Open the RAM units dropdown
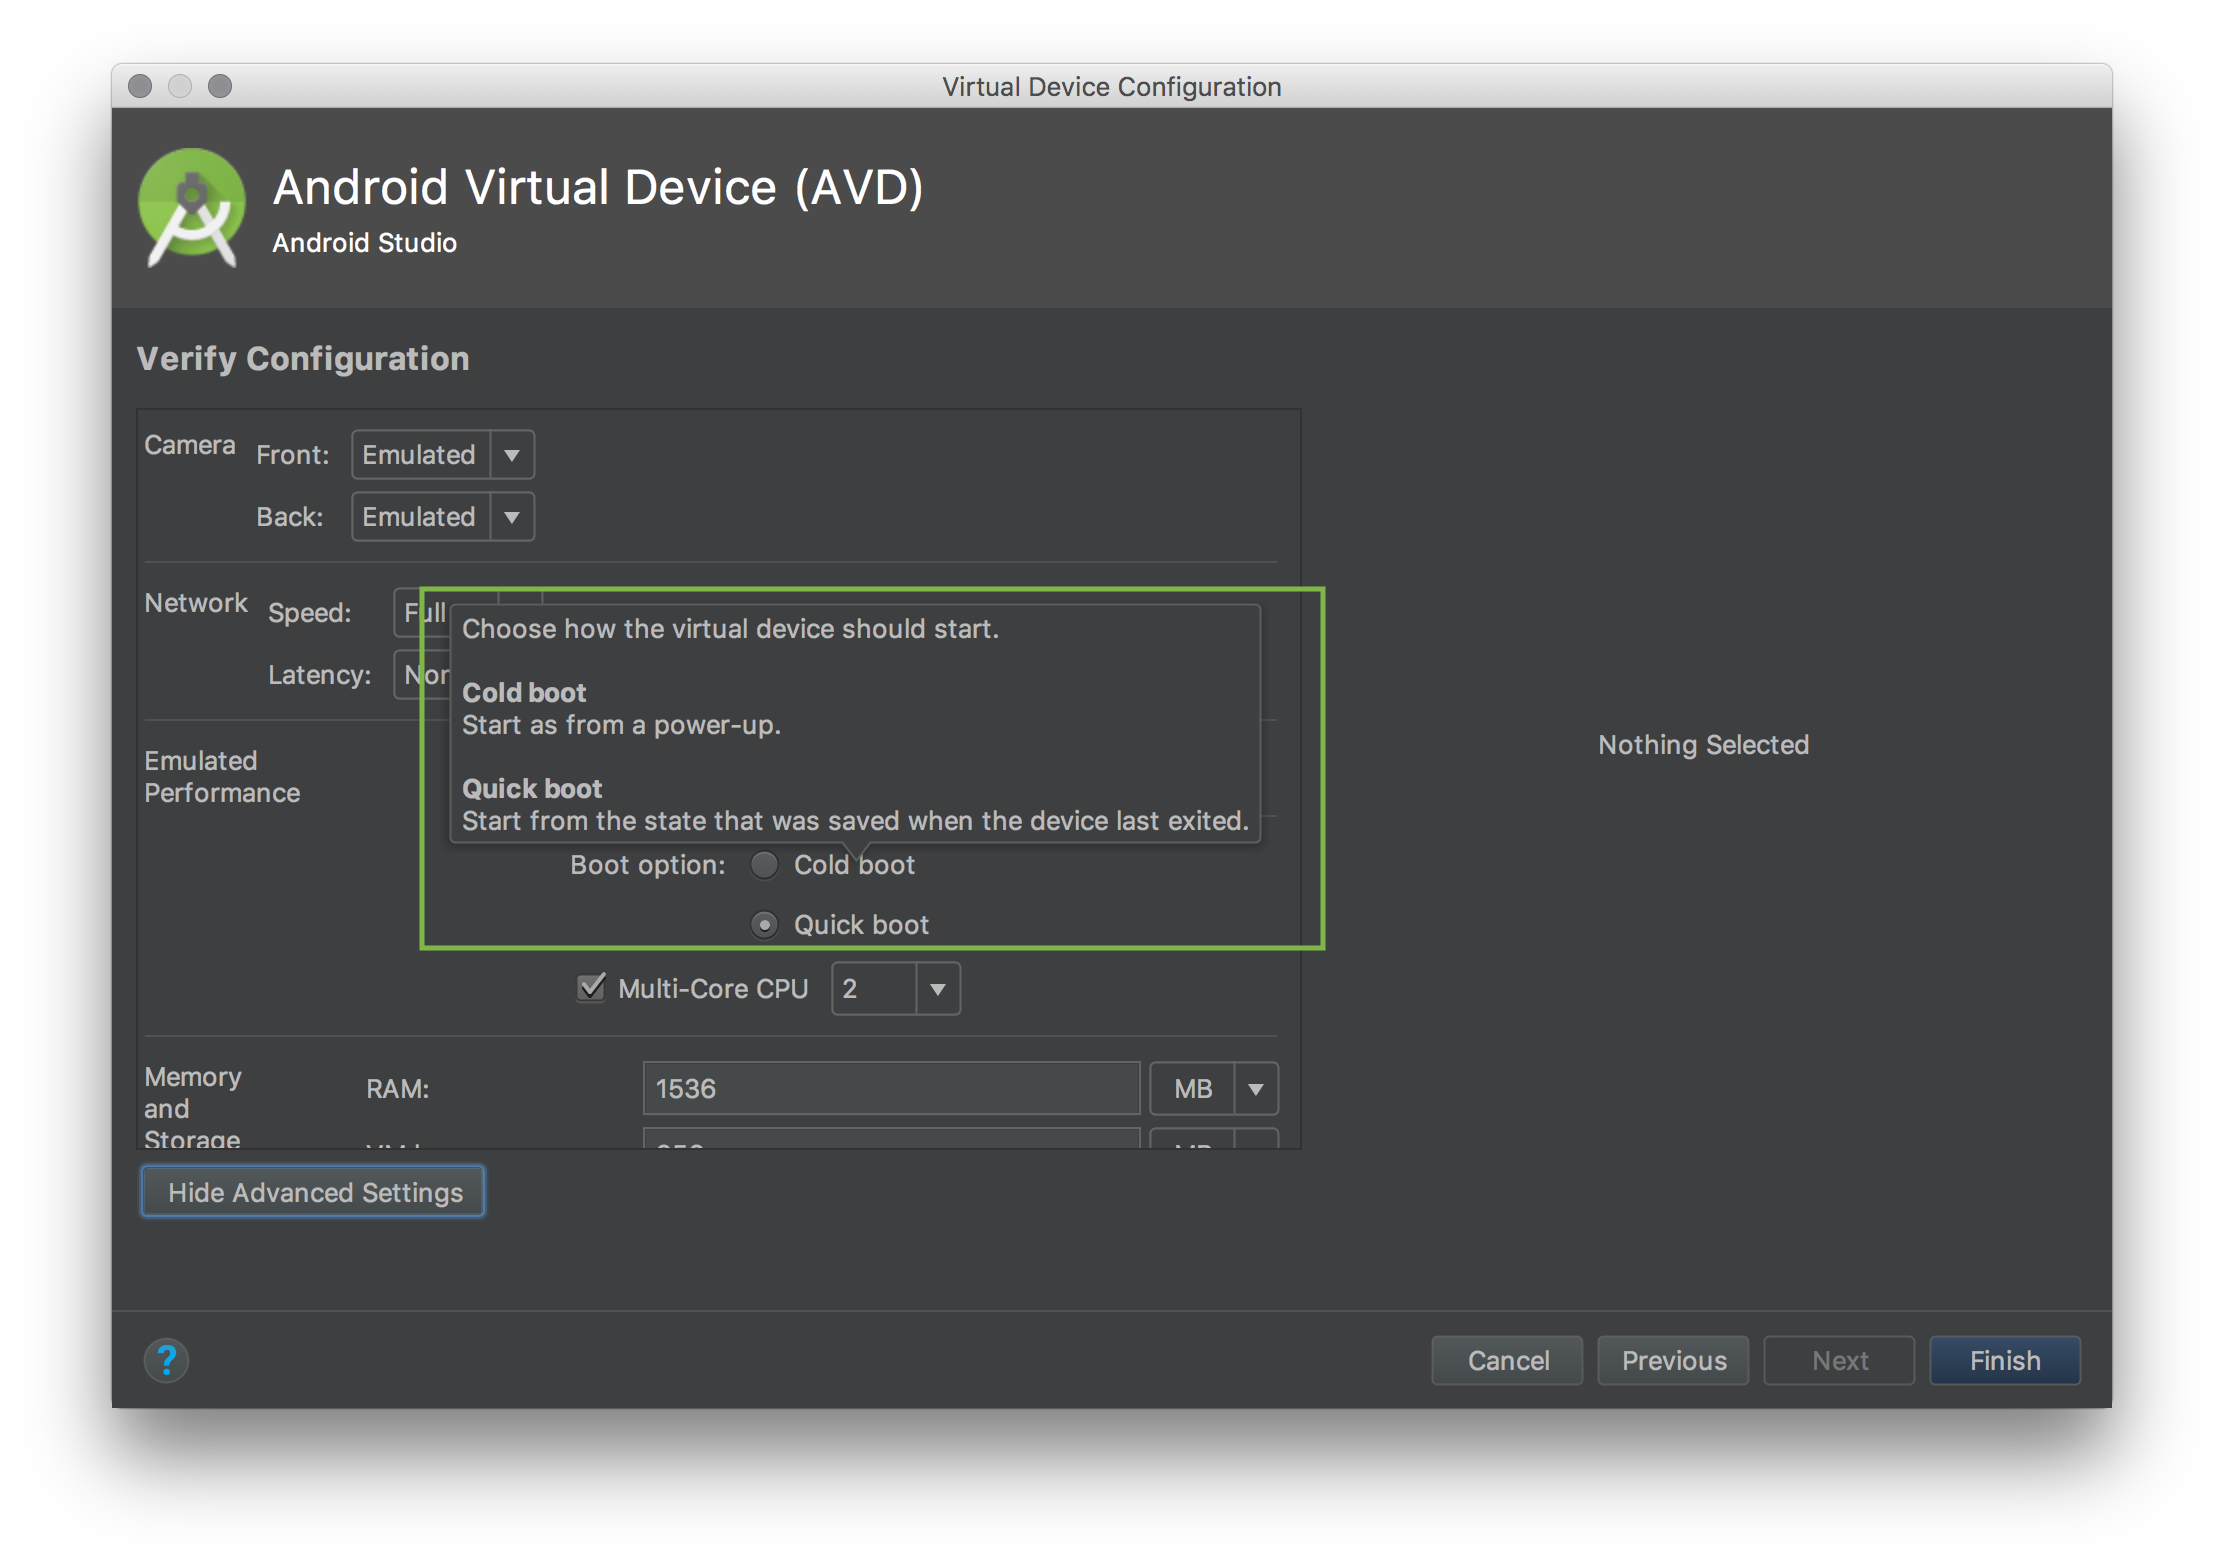The image size is (2224, 1568). (1256, 1088)
